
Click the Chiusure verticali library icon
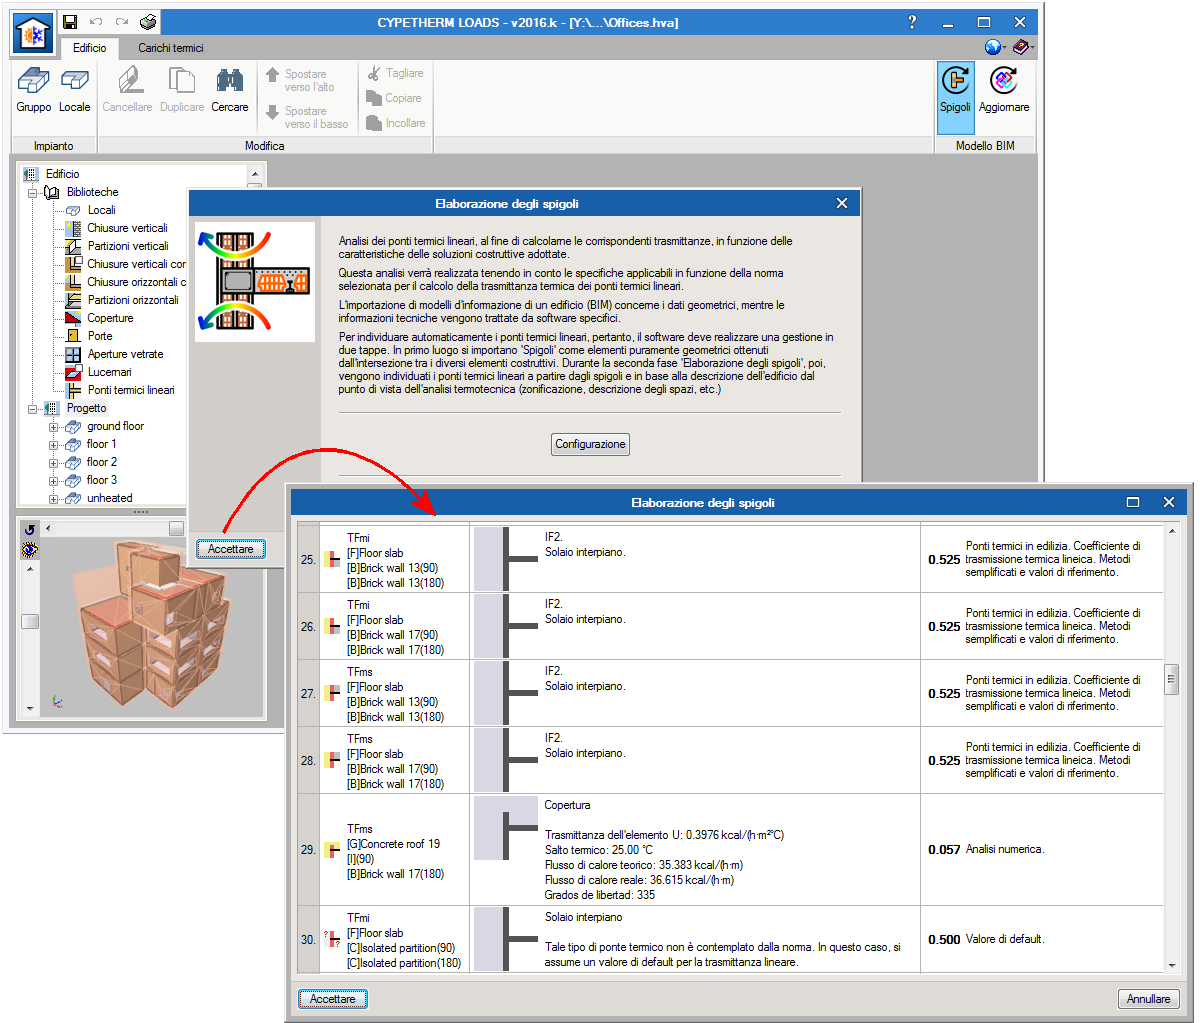tap(72, 228)
